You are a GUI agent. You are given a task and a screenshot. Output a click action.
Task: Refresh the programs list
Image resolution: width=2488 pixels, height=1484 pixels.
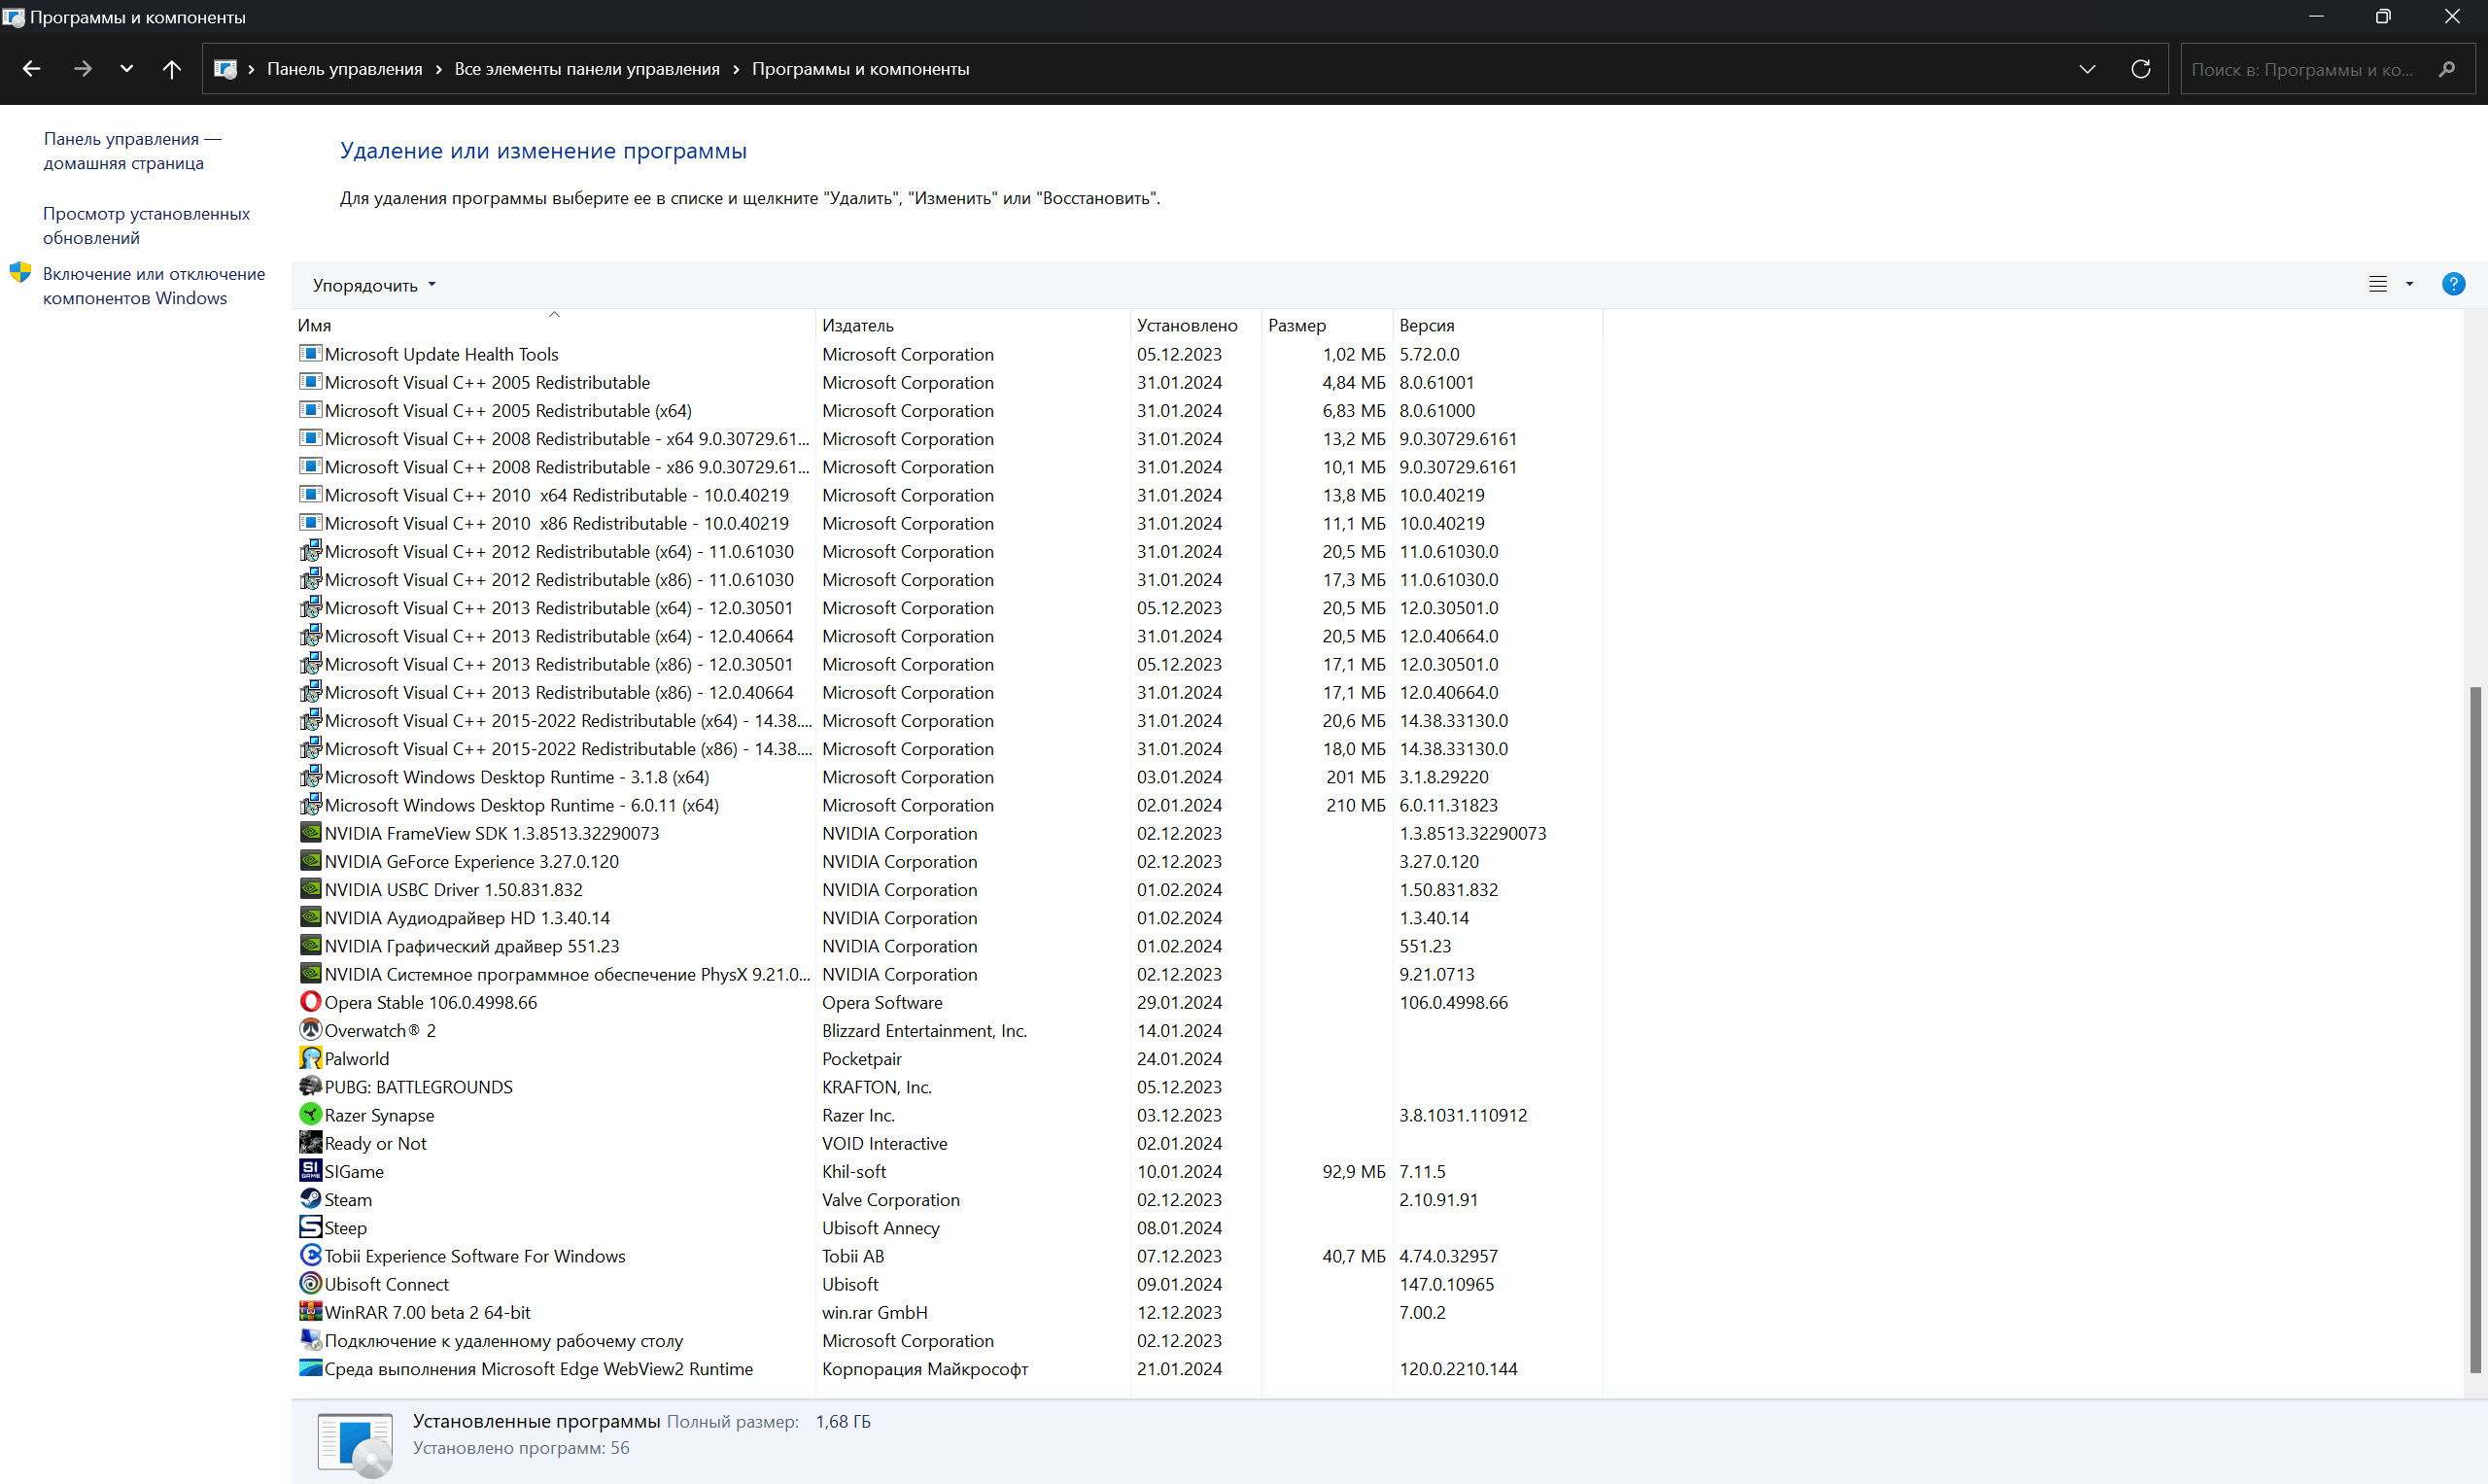coord(2141,69)
